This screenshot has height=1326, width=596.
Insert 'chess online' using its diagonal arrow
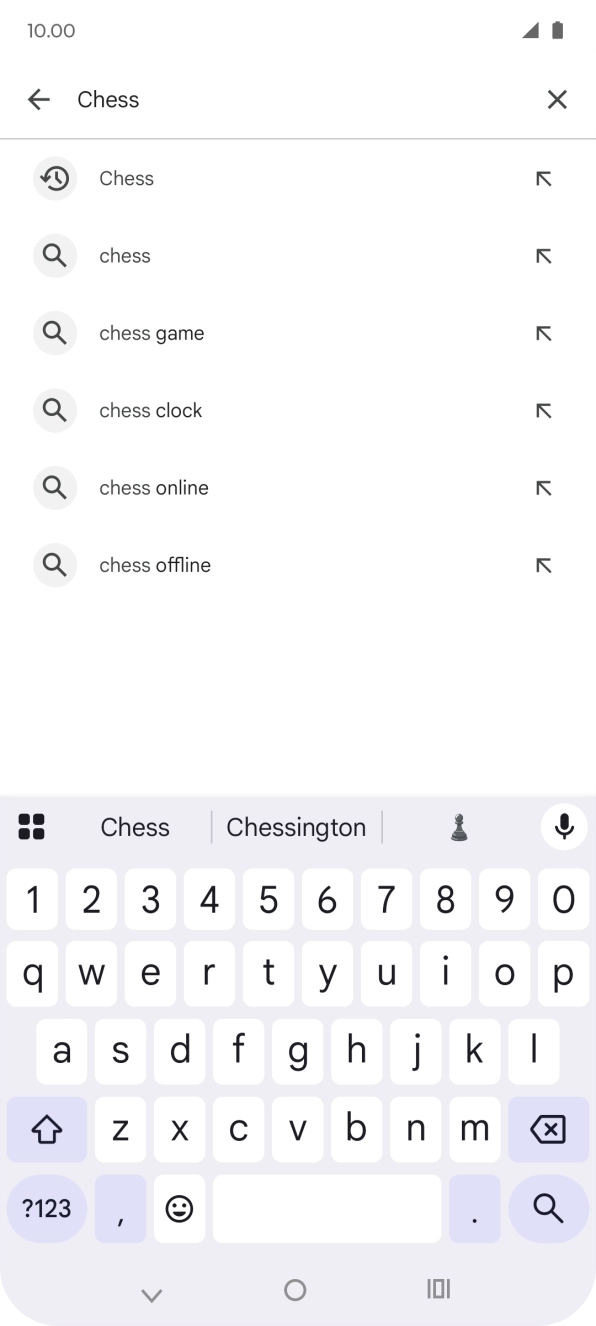click(543, 487)
